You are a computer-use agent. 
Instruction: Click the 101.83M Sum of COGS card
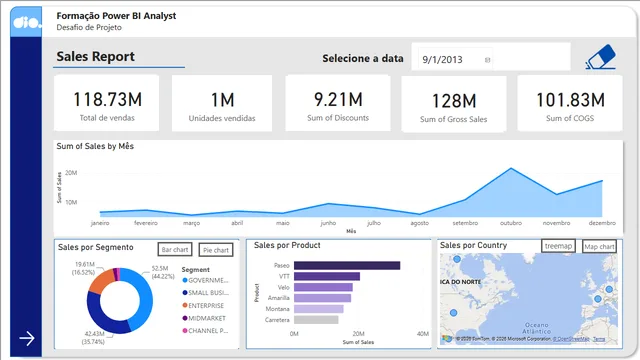point(570,103)
